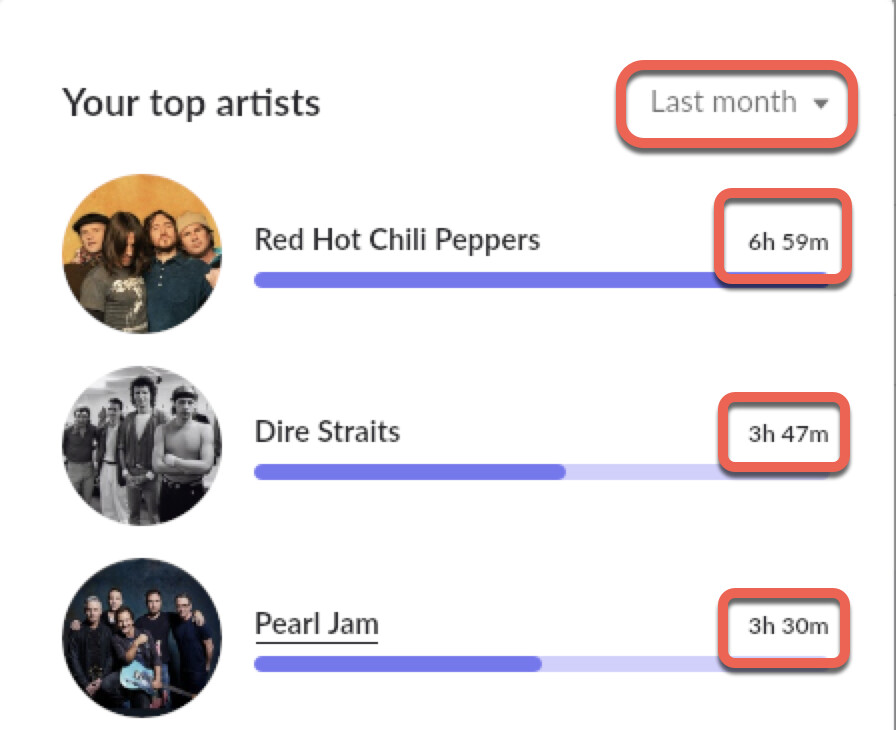The image size is (896, 730).
Task: Select the 3h 30m listening time
Action: click(788, 626)
